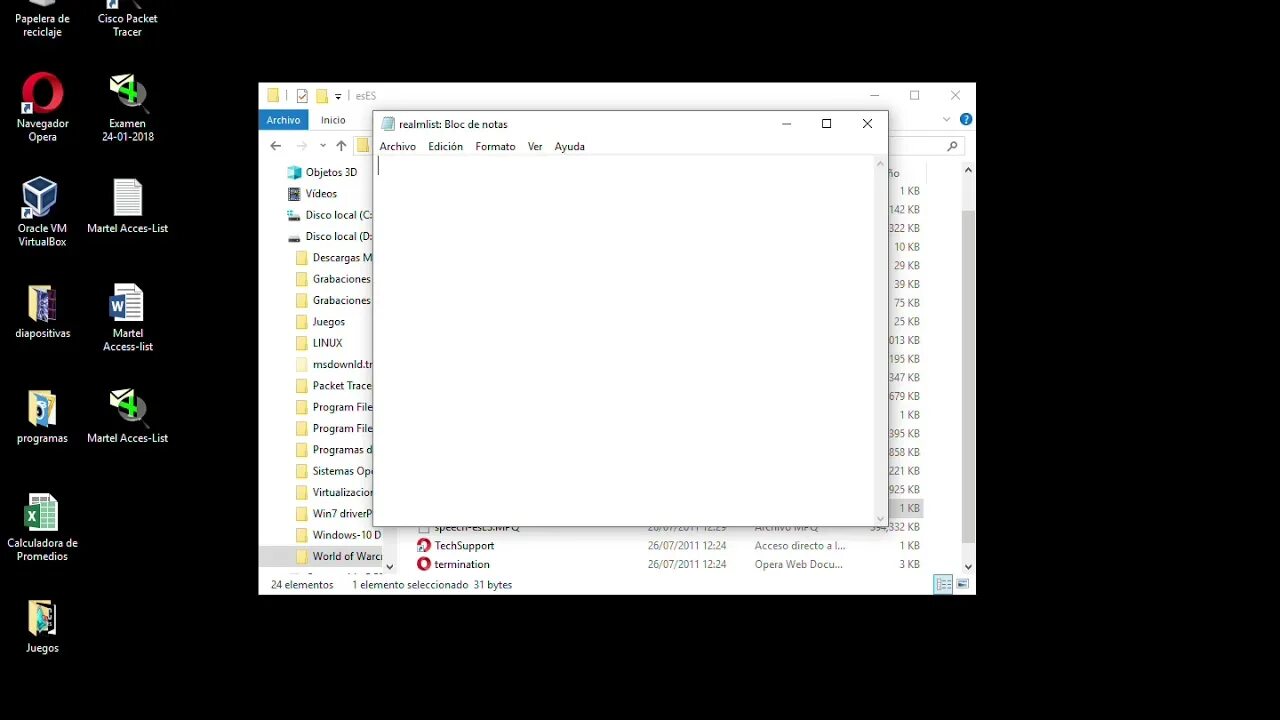Maximize the Notepad window
This screenshot has height=720, width=1280.
[x=826, y=124]
